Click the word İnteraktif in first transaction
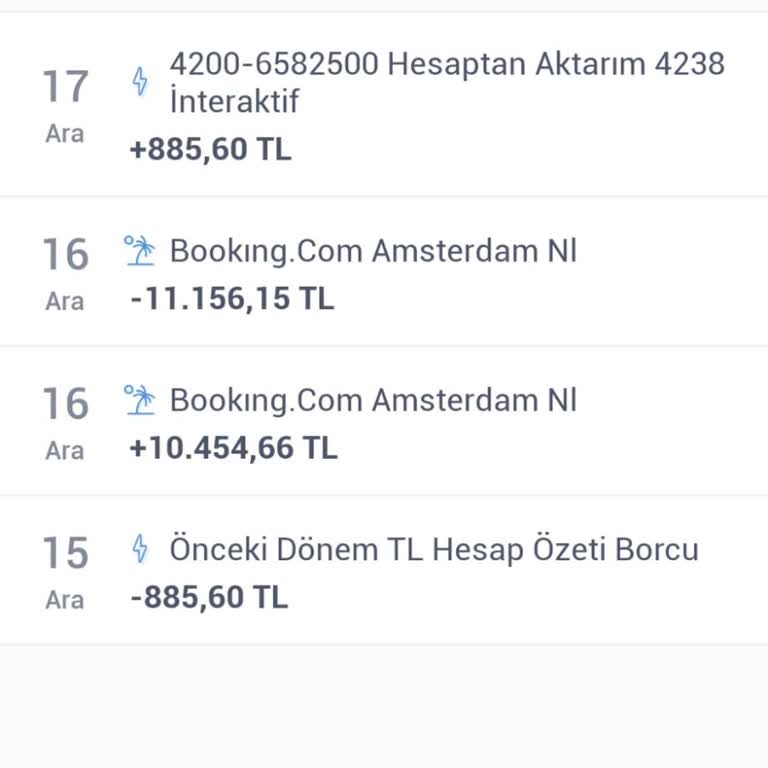This screenshot has height=768, width=768. click(234, 102)
